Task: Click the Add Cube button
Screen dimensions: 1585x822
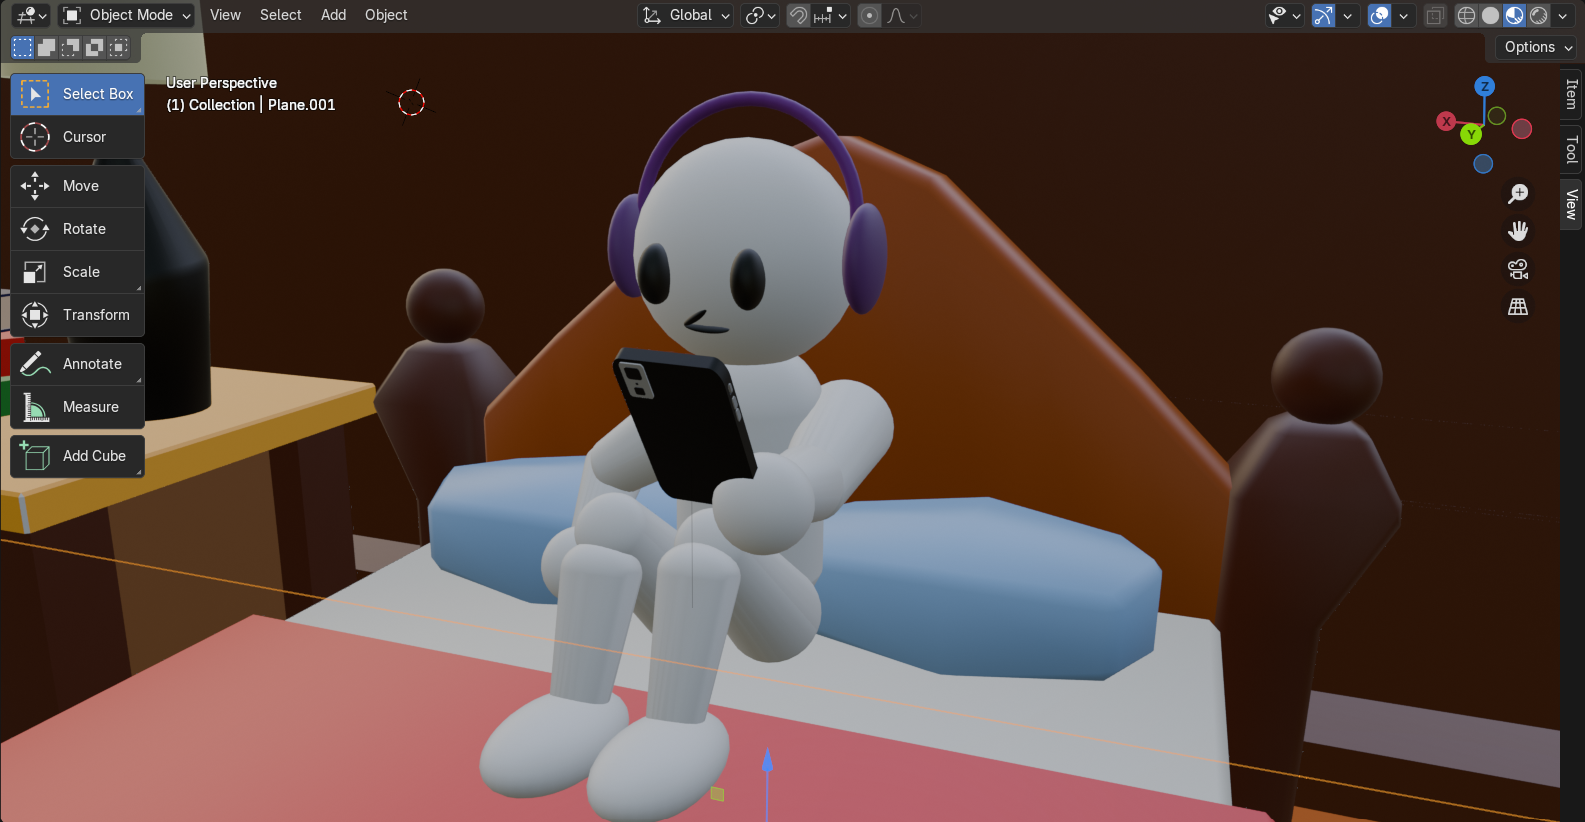Action: point(77,456)
